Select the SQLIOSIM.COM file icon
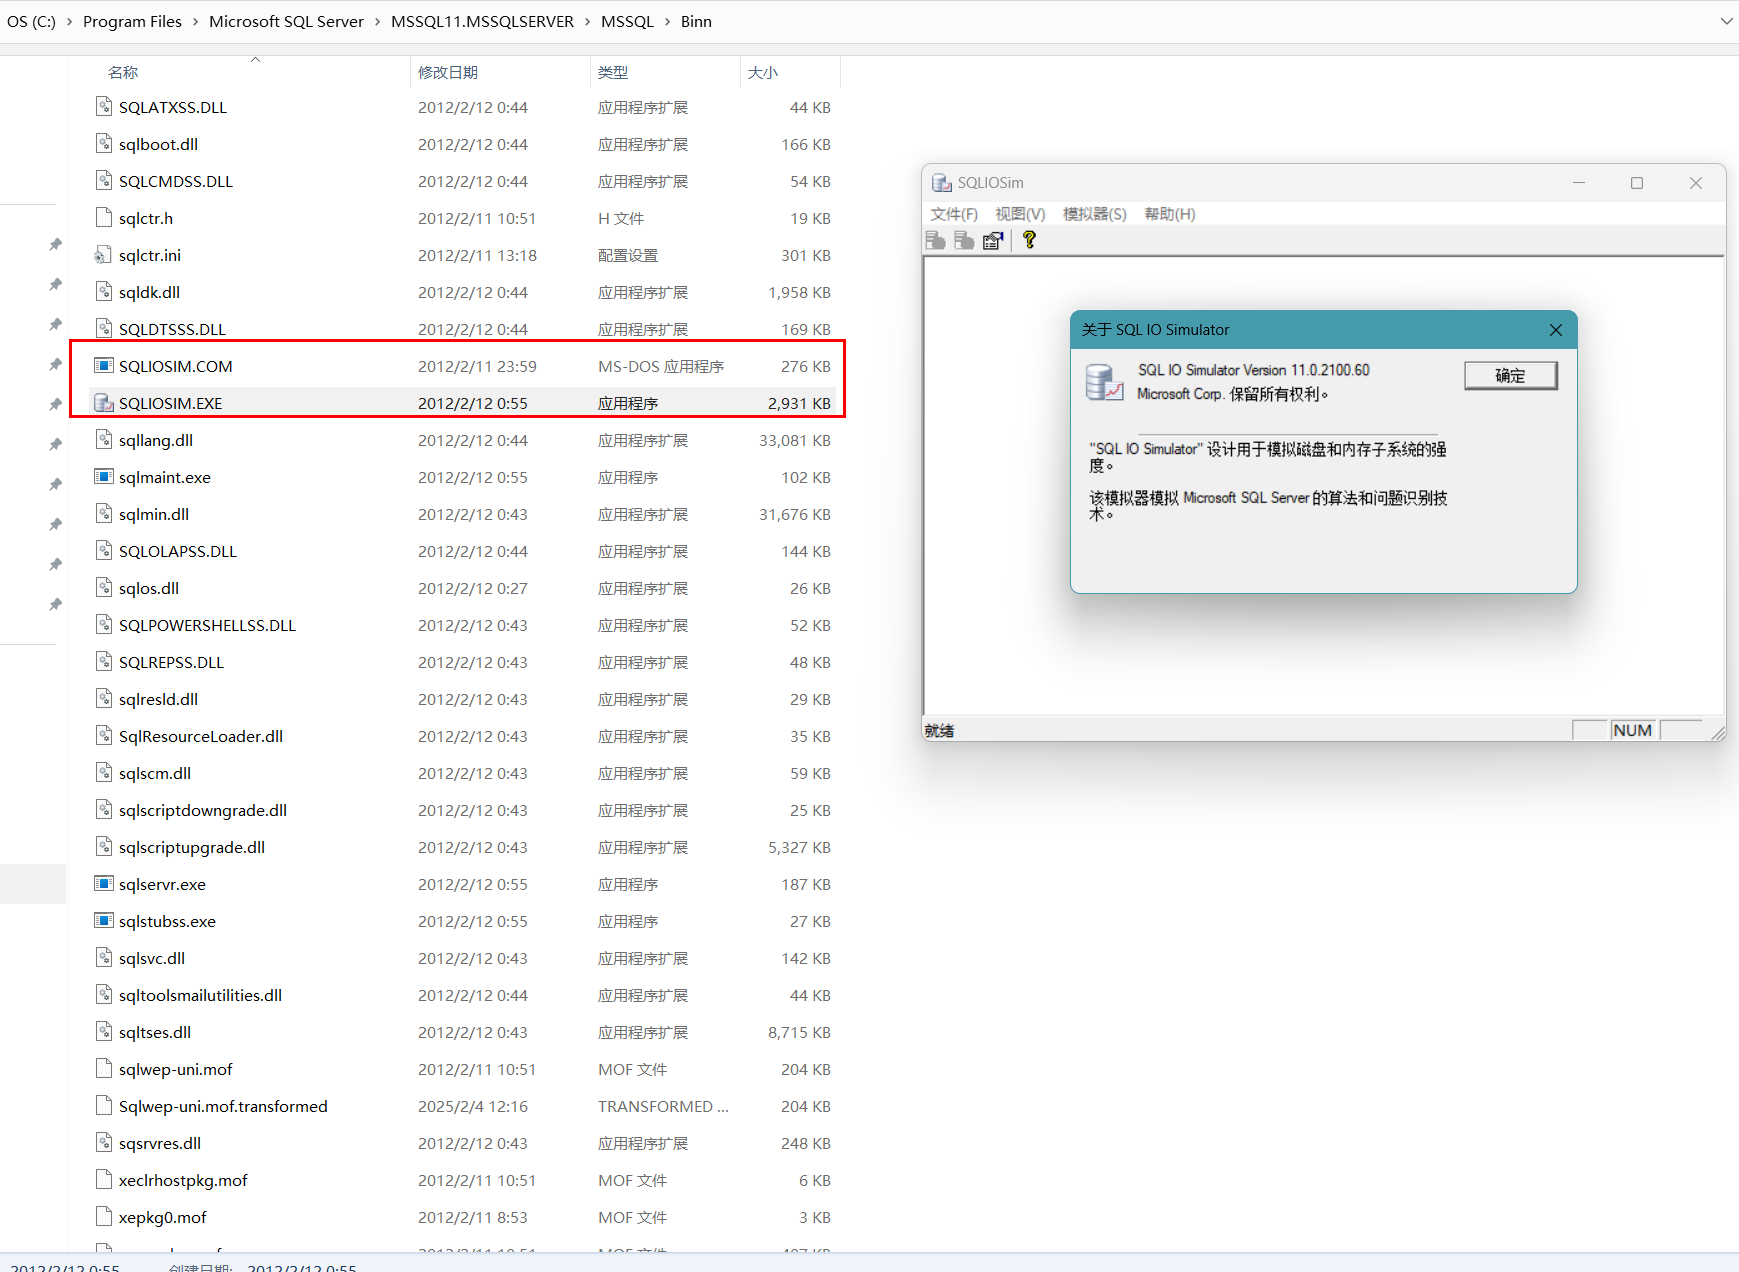Image resolution: width=1739 pixels, height=1272 pixels. pyautogui.click(x=103, y=366)
